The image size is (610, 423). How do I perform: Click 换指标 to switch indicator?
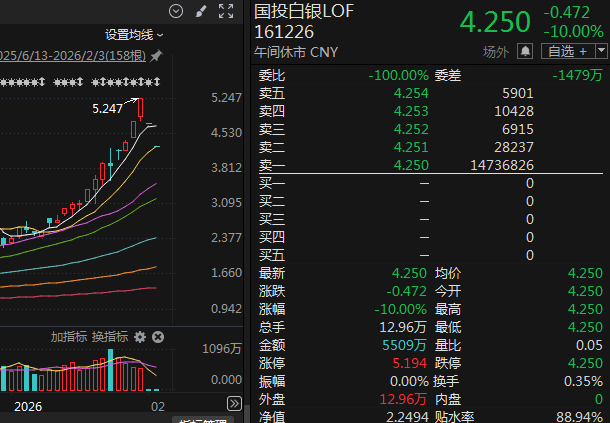pyautogui.click(x=109, y=336)
